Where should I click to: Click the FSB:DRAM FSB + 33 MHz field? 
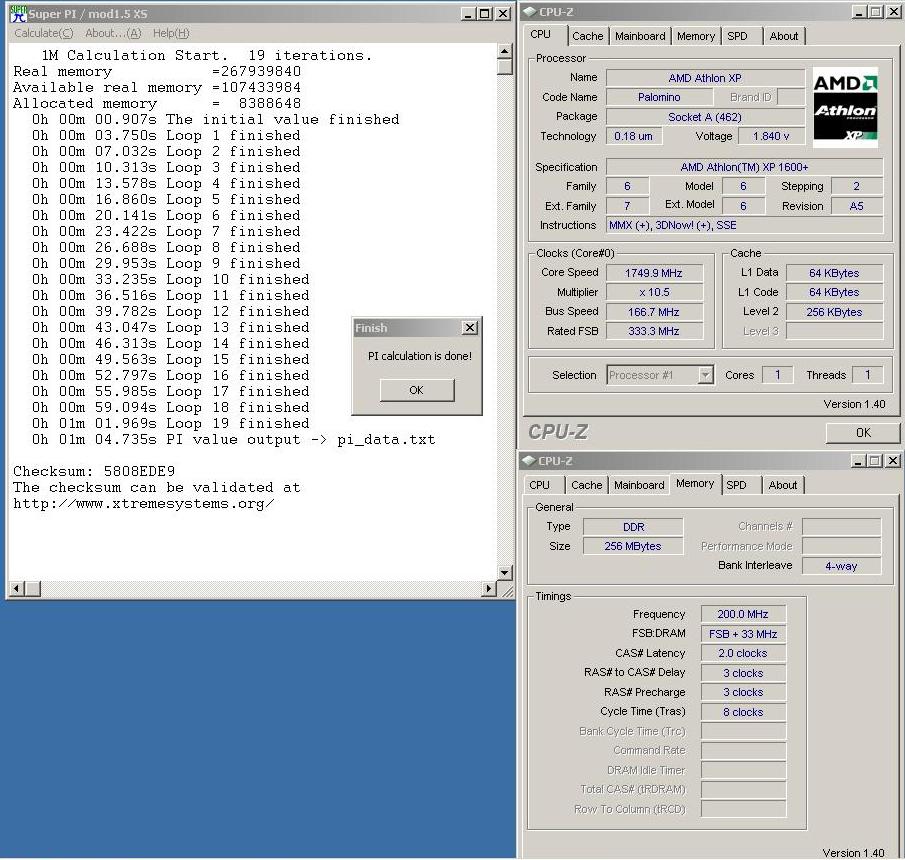tap(743, 634)
